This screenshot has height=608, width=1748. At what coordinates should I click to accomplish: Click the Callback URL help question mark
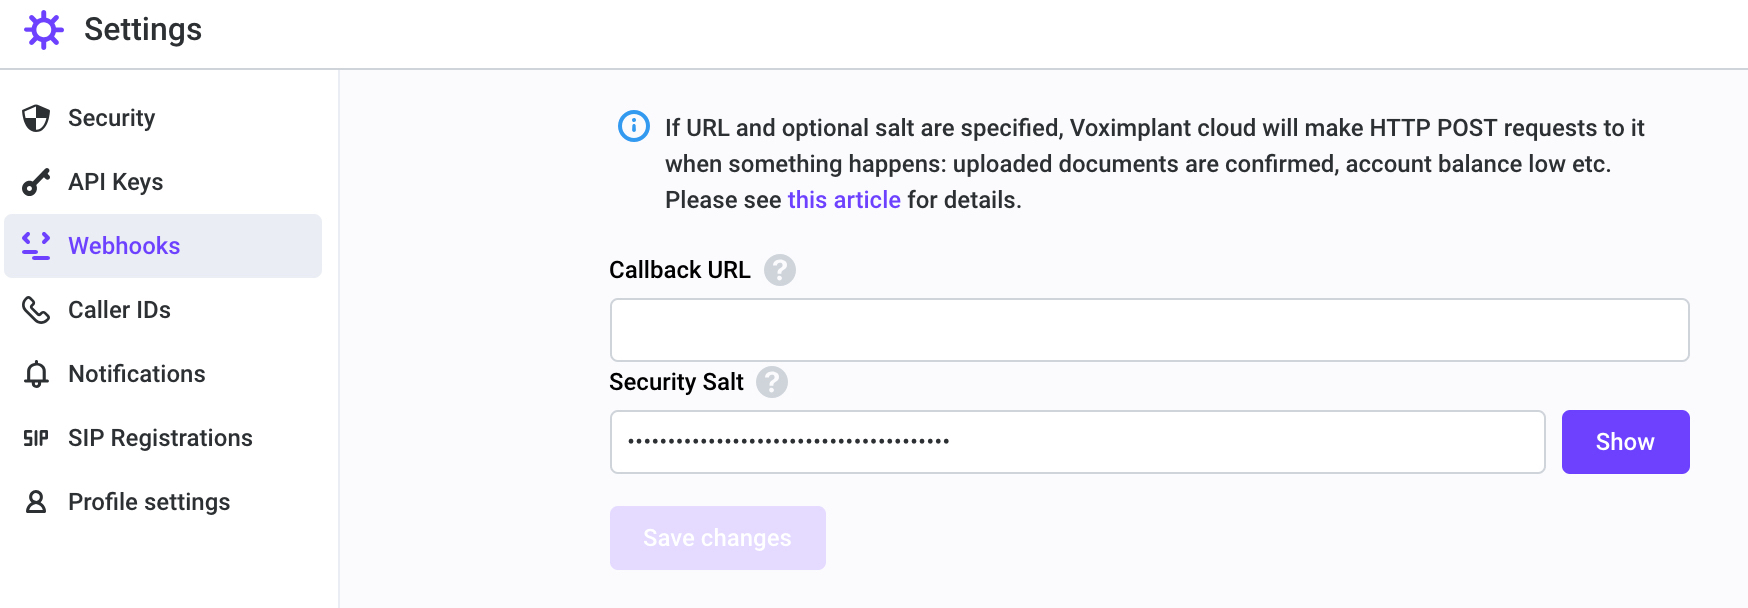pos(780,270)
